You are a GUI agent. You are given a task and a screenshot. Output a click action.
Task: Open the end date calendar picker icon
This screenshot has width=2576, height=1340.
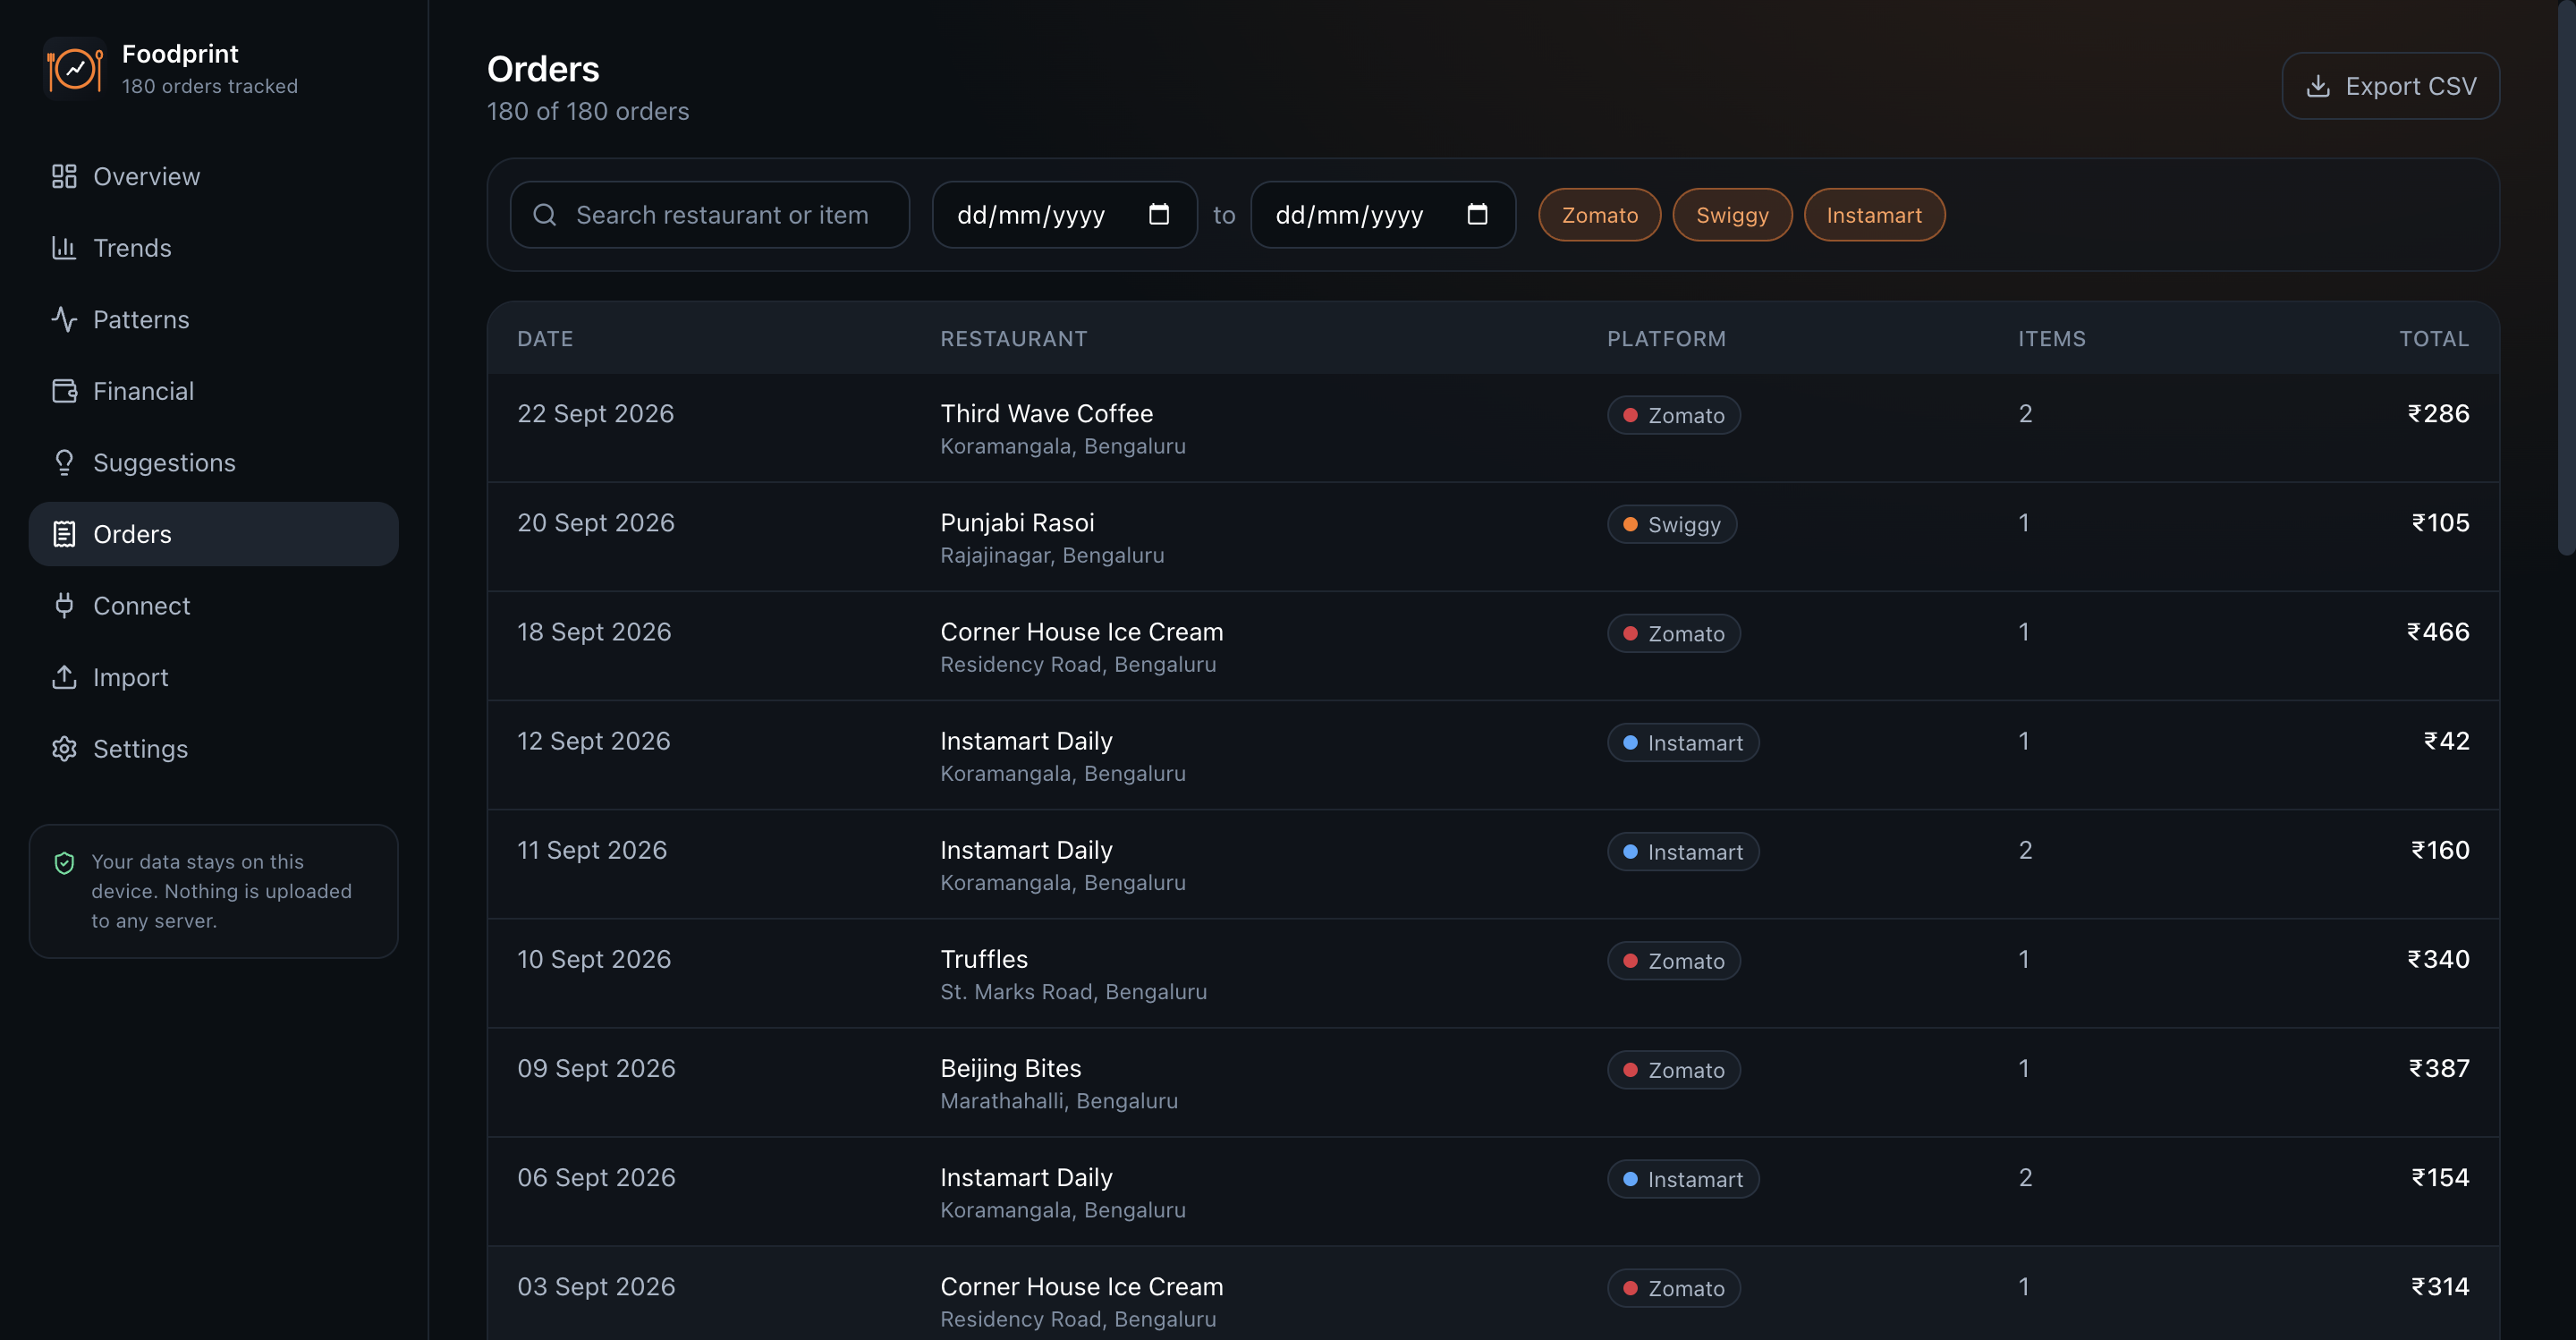tap(1477, 214)
